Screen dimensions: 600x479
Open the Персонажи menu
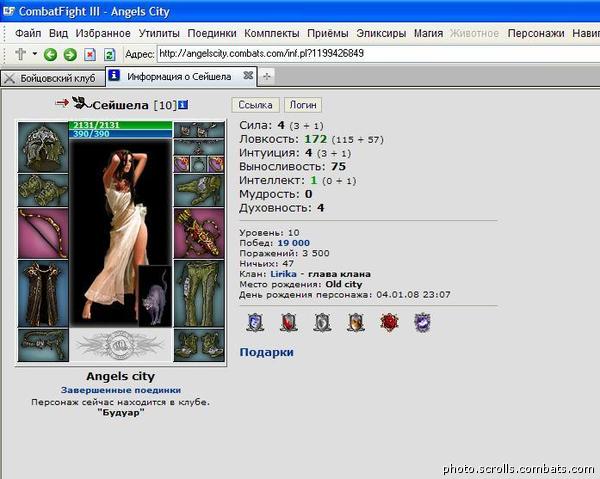(x=536, y=33)
